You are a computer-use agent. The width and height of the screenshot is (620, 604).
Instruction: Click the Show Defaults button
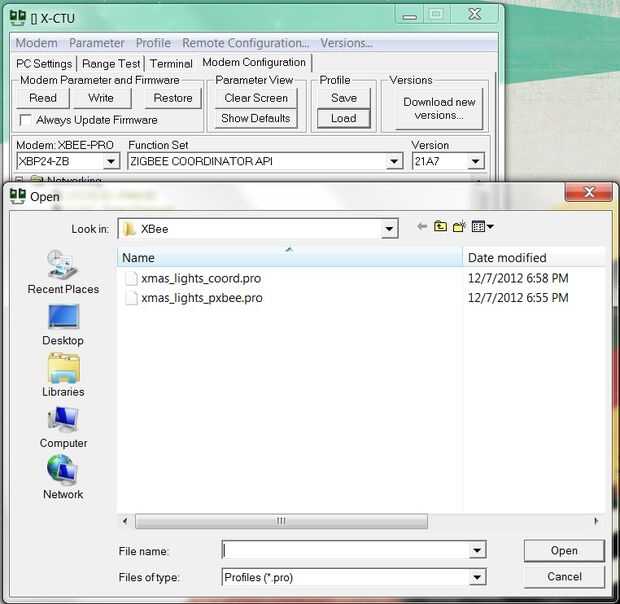tap(256, 118)
